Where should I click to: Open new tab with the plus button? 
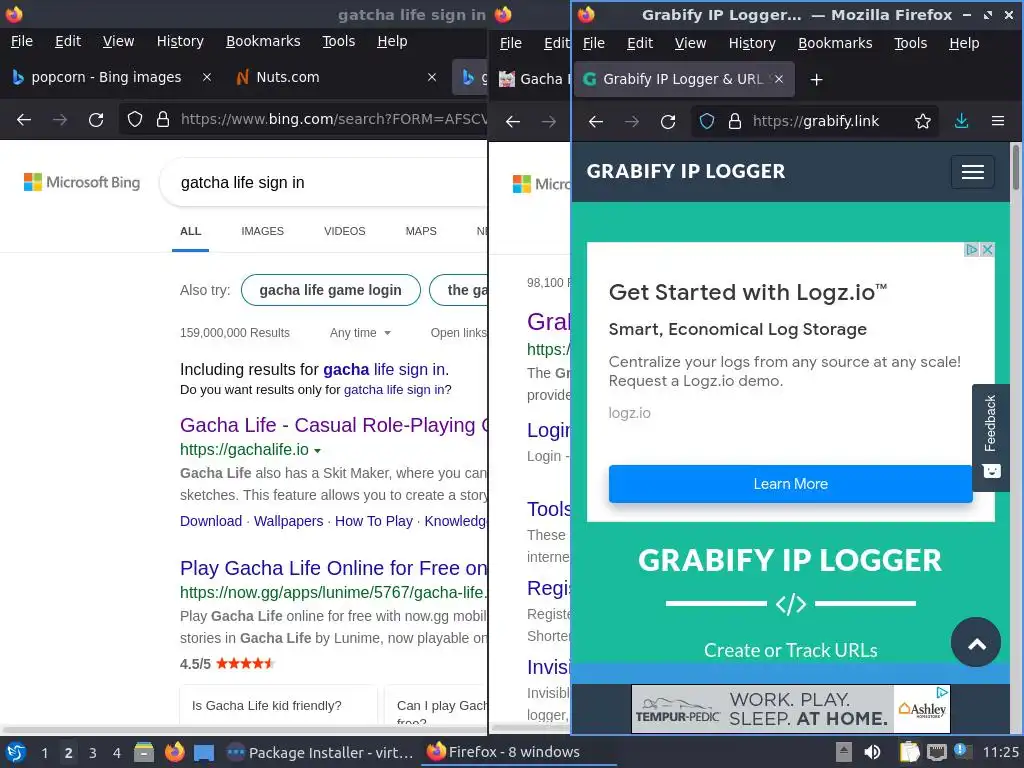coord(816,80)
